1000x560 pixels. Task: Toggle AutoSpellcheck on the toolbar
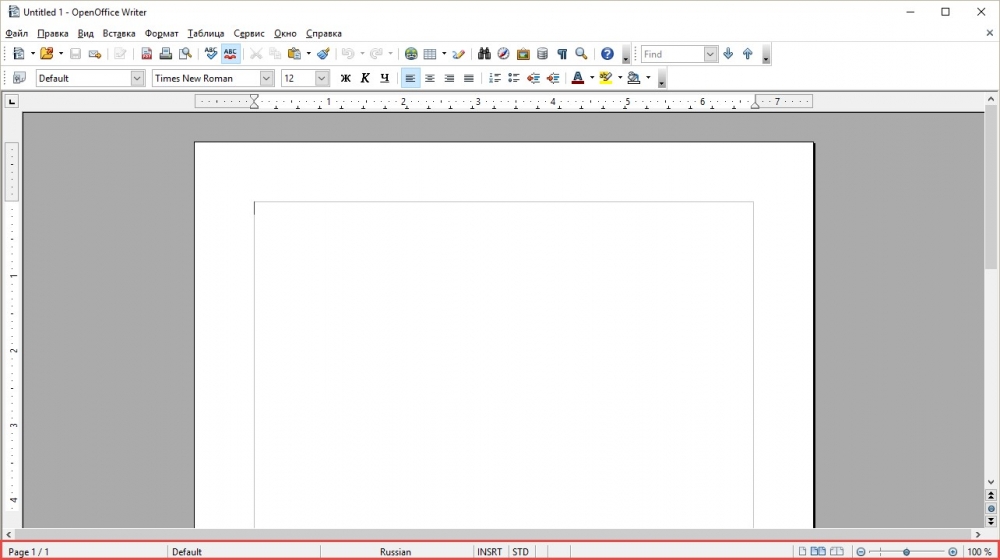231,54
